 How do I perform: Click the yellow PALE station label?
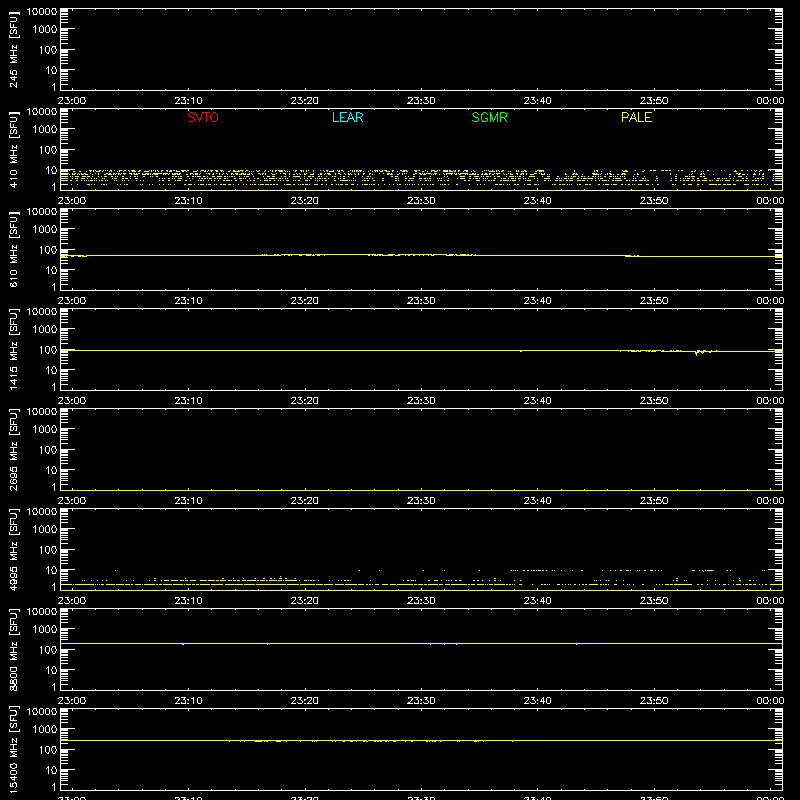tap(636, 117)
